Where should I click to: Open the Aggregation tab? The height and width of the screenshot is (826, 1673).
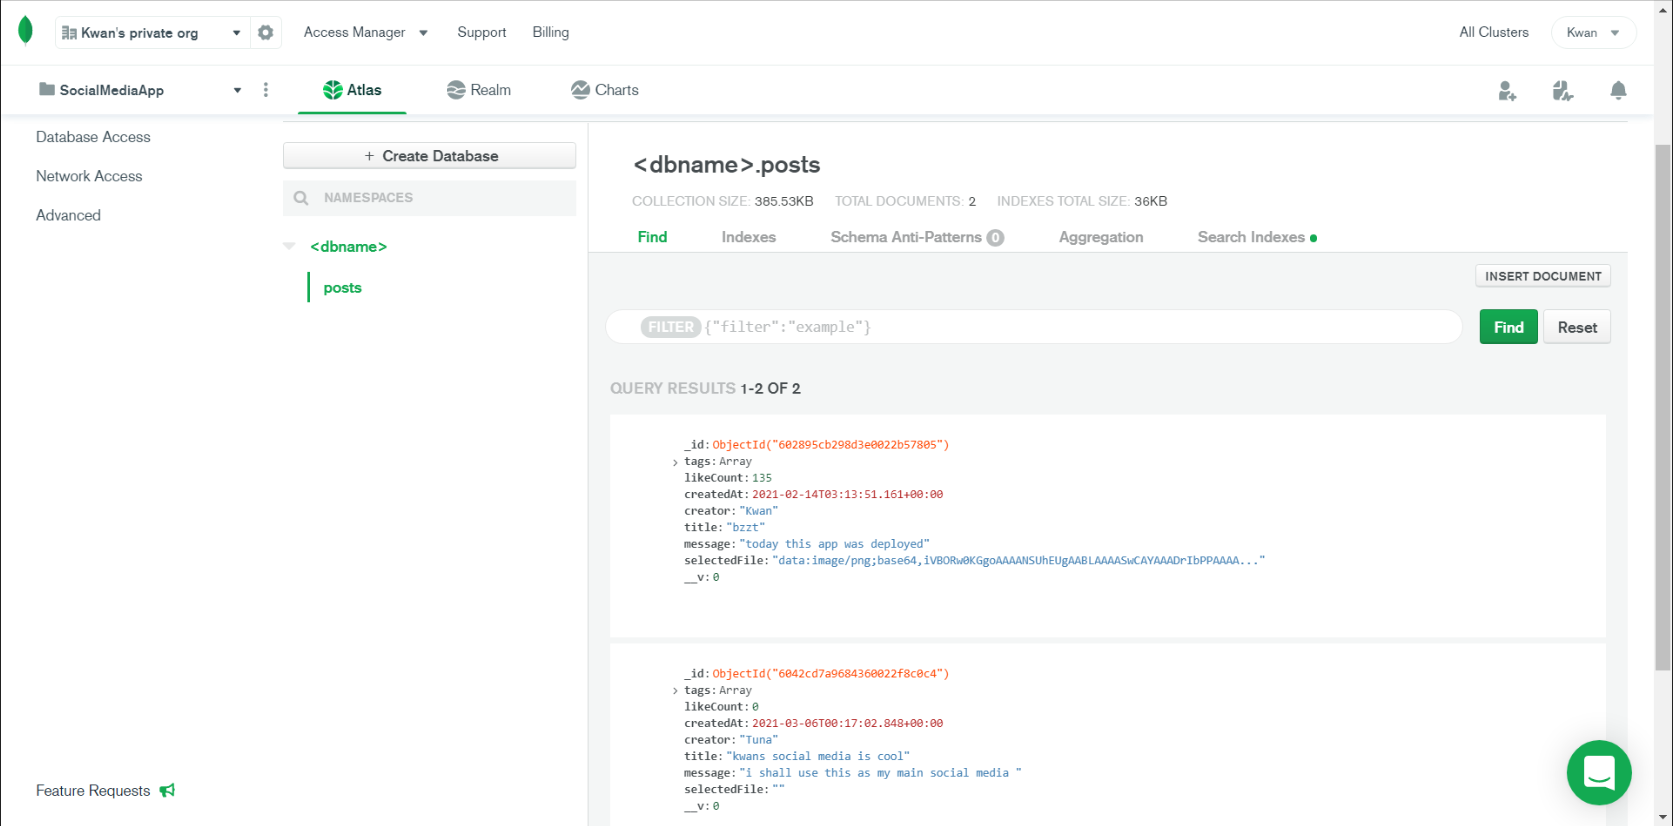1101,237
